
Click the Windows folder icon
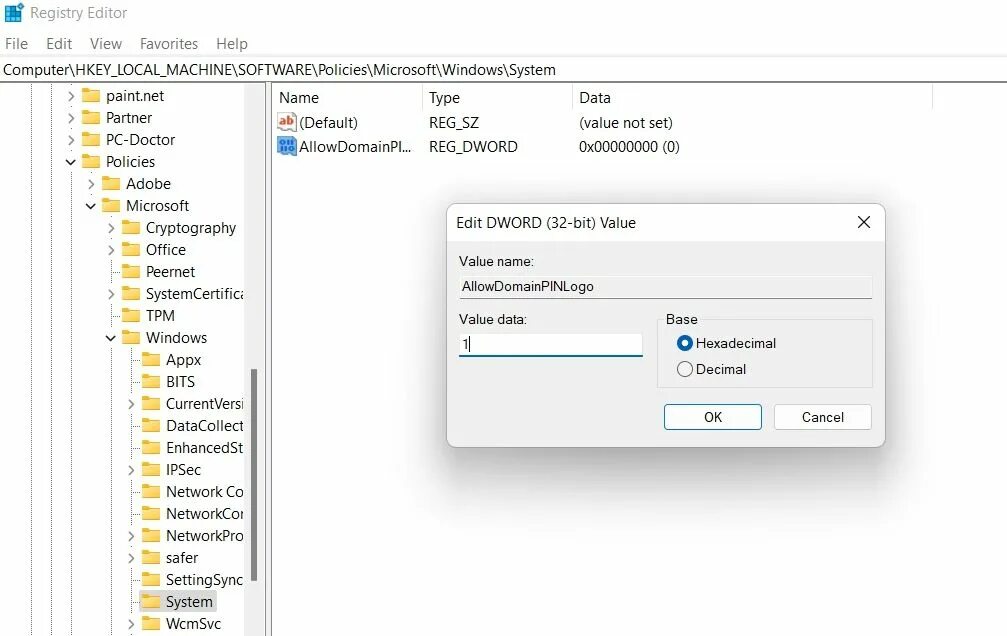[x=131, y=337]
